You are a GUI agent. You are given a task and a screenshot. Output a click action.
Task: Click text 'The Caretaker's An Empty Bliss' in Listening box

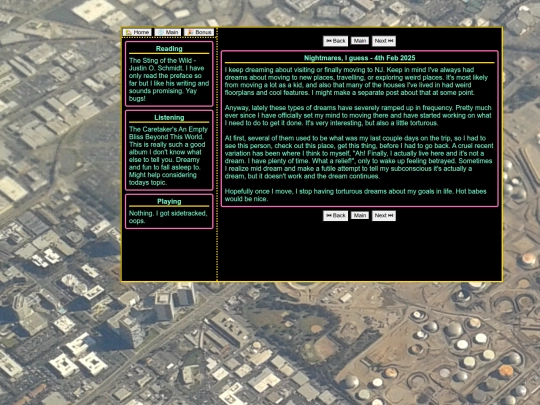[168, 133]
